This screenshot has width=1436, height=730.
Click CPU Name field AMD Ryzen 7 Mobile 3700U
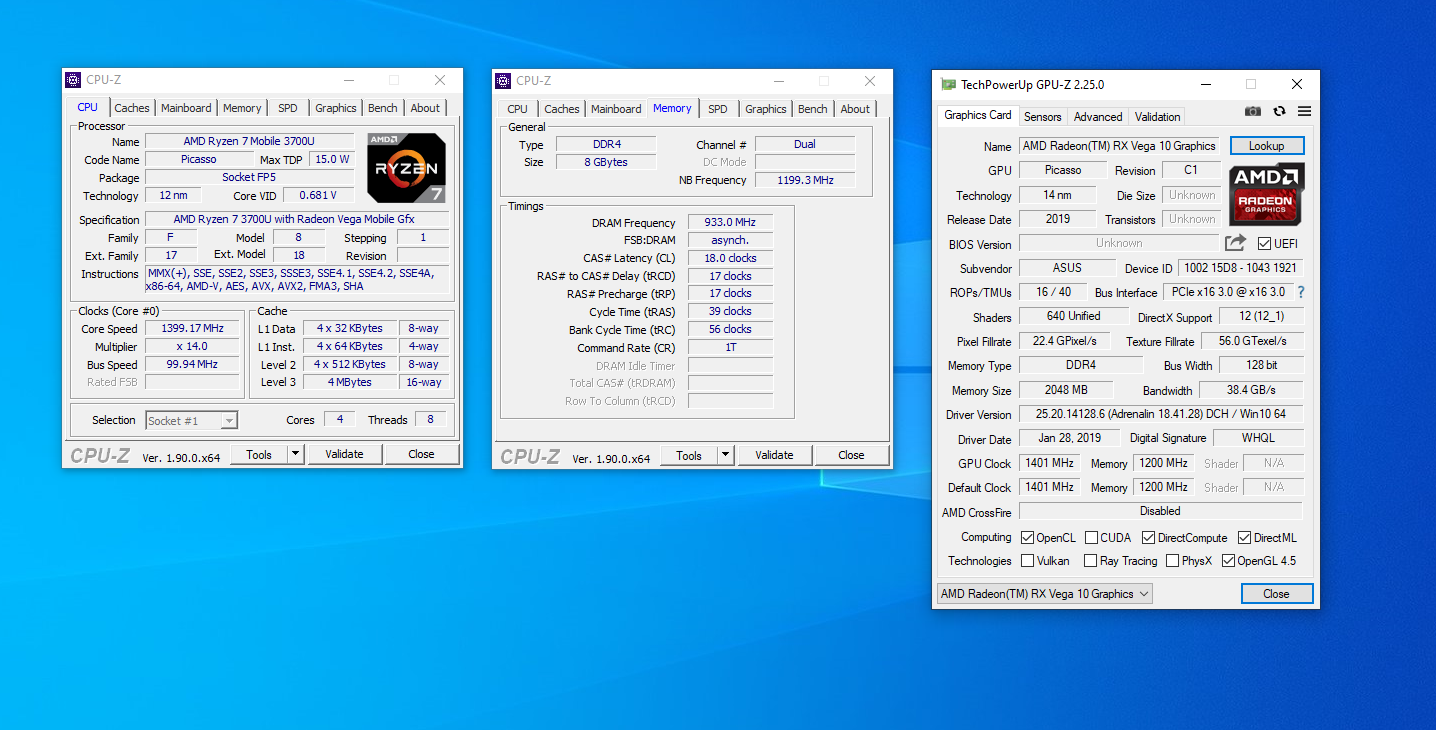pos(249,142)
